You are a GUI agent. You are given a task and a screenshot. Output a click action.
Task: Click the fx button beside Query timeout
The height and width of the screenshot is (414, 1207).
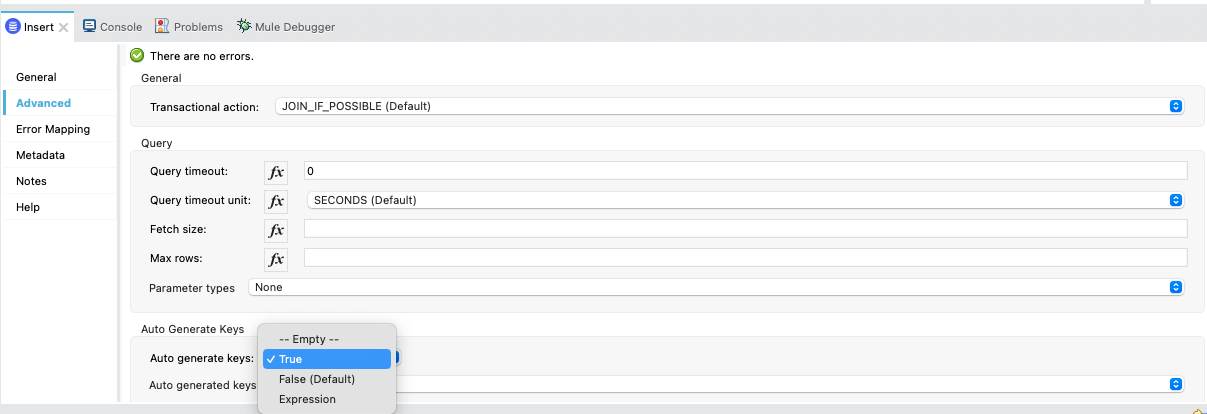(x=276, y=171)
